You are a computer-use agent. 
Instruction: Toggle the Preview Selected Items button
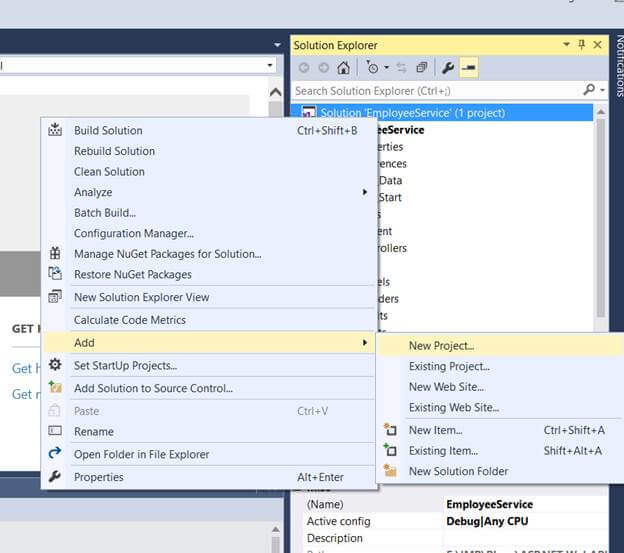(469, 68)
